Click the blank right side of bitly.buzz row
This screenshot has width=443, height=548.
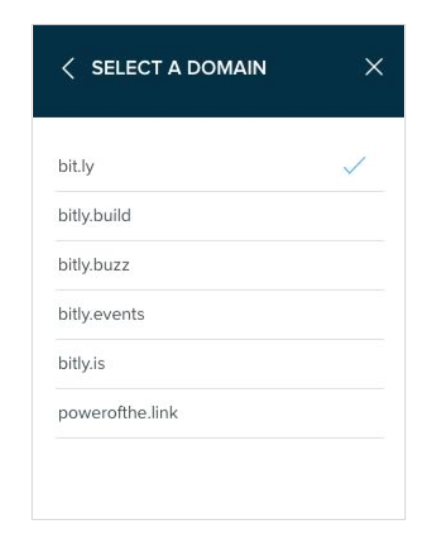(279, 265)
